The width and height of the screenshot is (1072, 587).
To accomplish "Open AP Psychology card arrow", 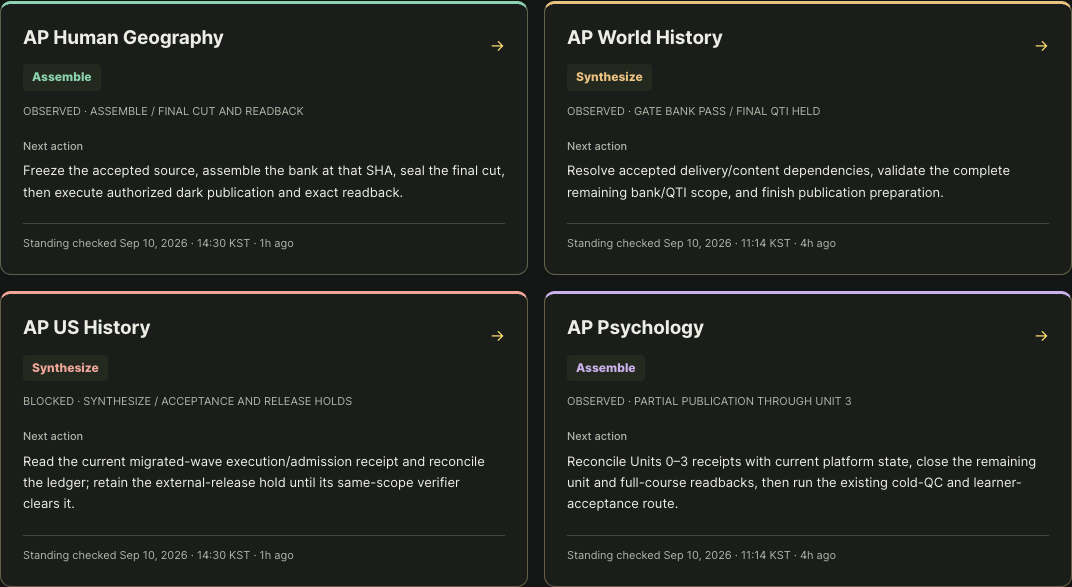I will 1041,336.
